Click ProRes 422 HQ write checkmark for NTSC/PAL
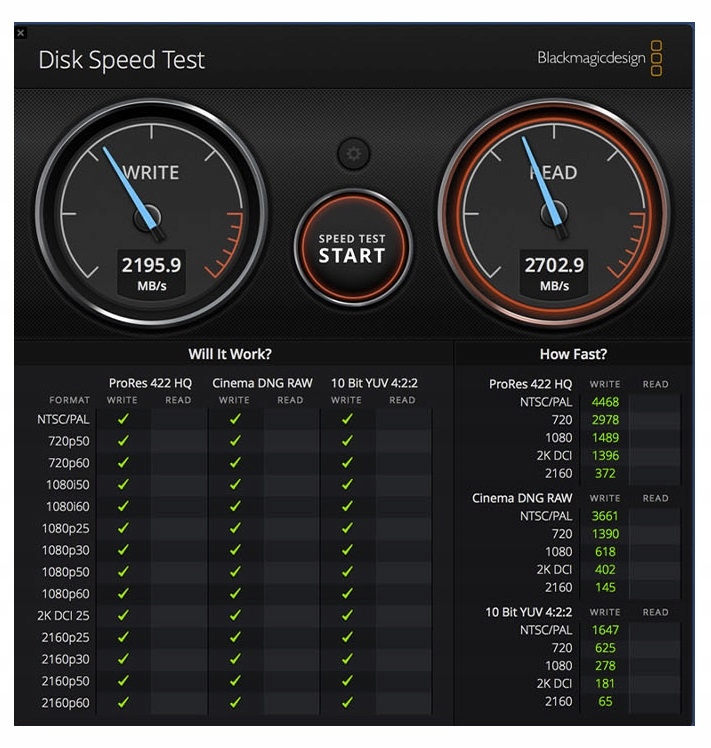This screenshot has height=748, width=711. pos(123,419)
